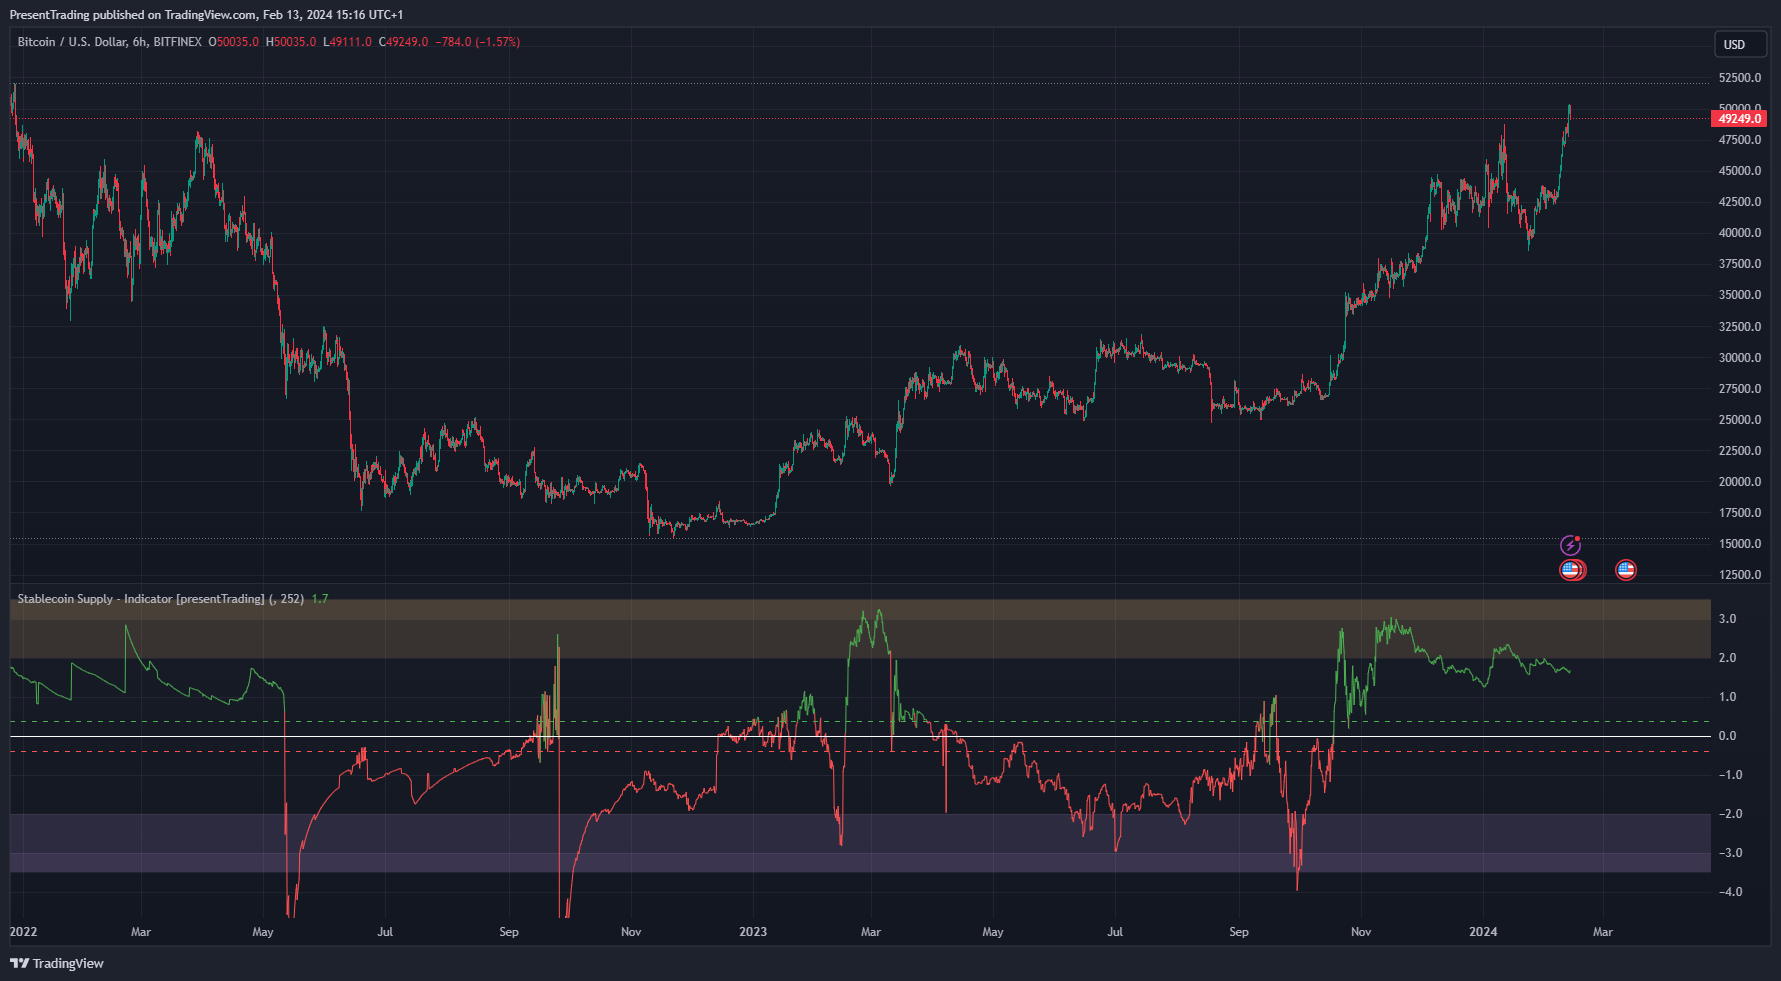Click the 30000.0 price axis label
The image size is (1781, 981).
pos(1740,358)
